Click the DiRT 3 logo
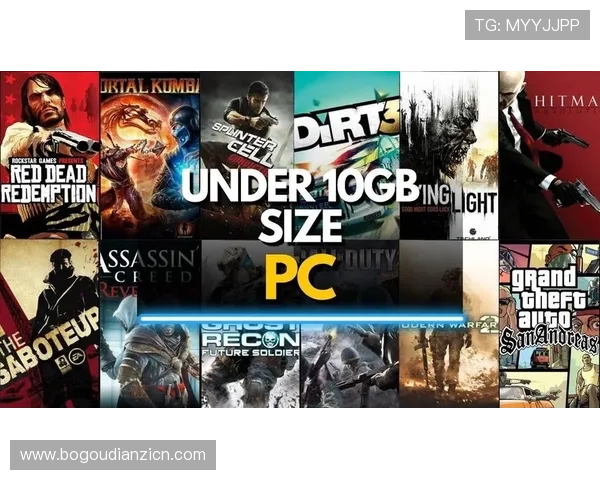The width and height of the screenshot is (600, 480). 345,132
